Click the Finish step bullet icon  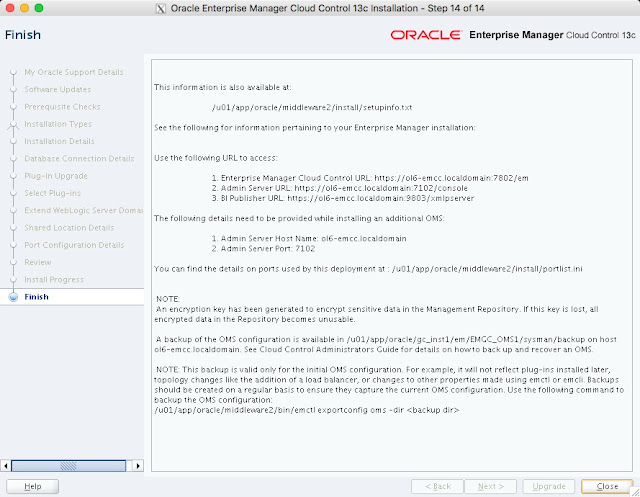[x=13, y=297]
